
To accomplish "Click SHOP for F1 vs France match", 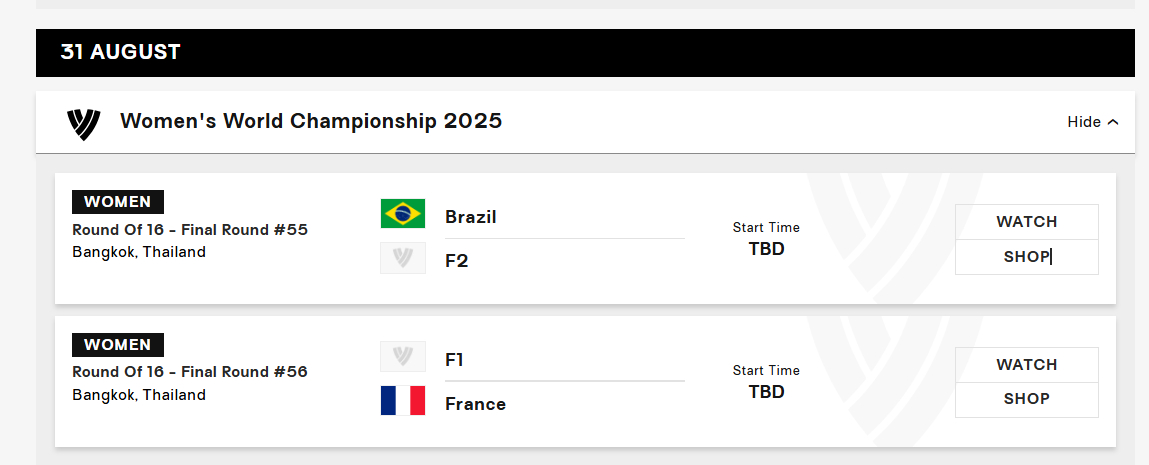I will [1027, 400].
